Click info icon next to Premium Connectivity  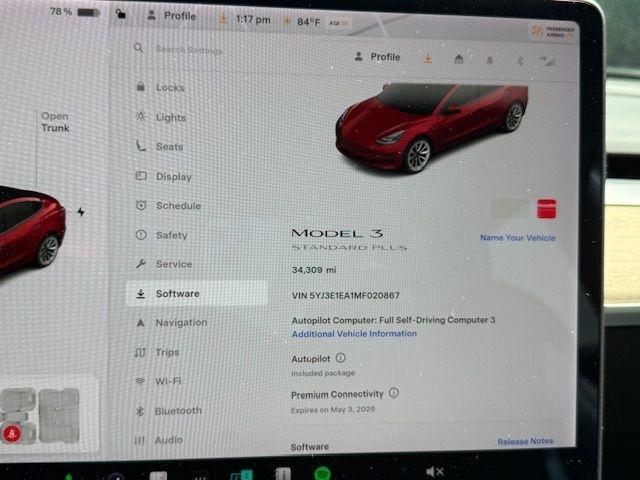tap(393, 393)
